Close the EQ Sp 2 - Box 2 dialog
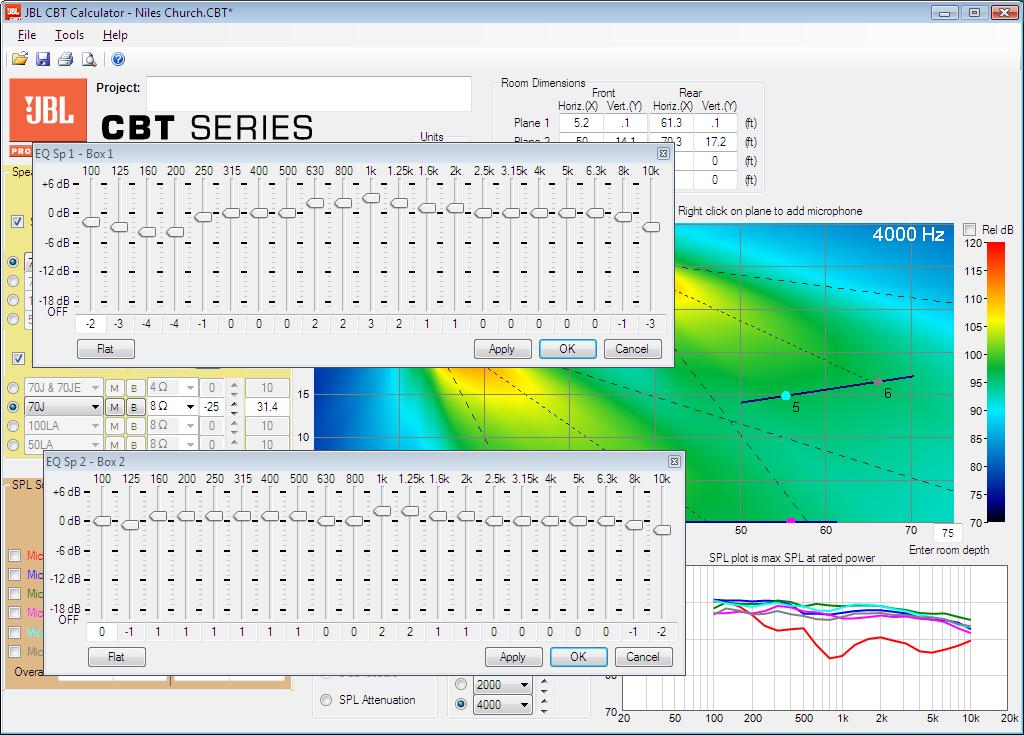Screen dimensions: 1024x735 (674, 461)
